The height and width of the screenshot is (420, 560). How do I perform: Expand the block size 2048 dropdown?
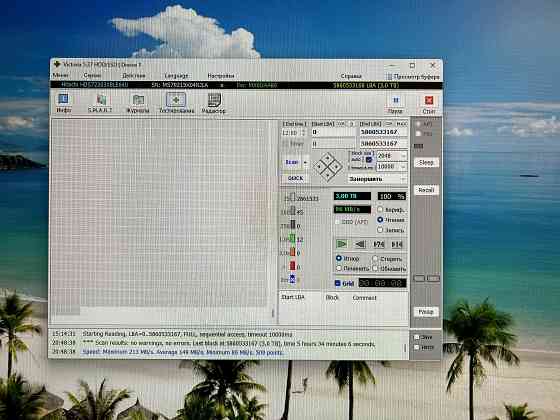tap(403, 156)
